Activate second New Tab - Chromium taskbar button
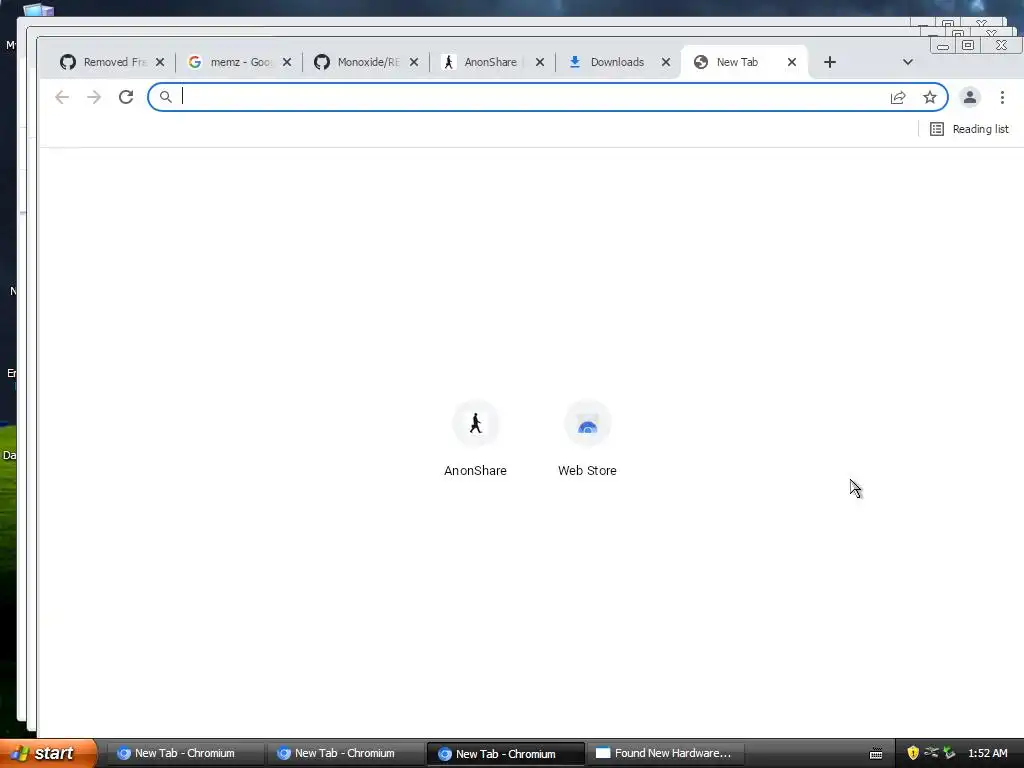 point(344,754)
